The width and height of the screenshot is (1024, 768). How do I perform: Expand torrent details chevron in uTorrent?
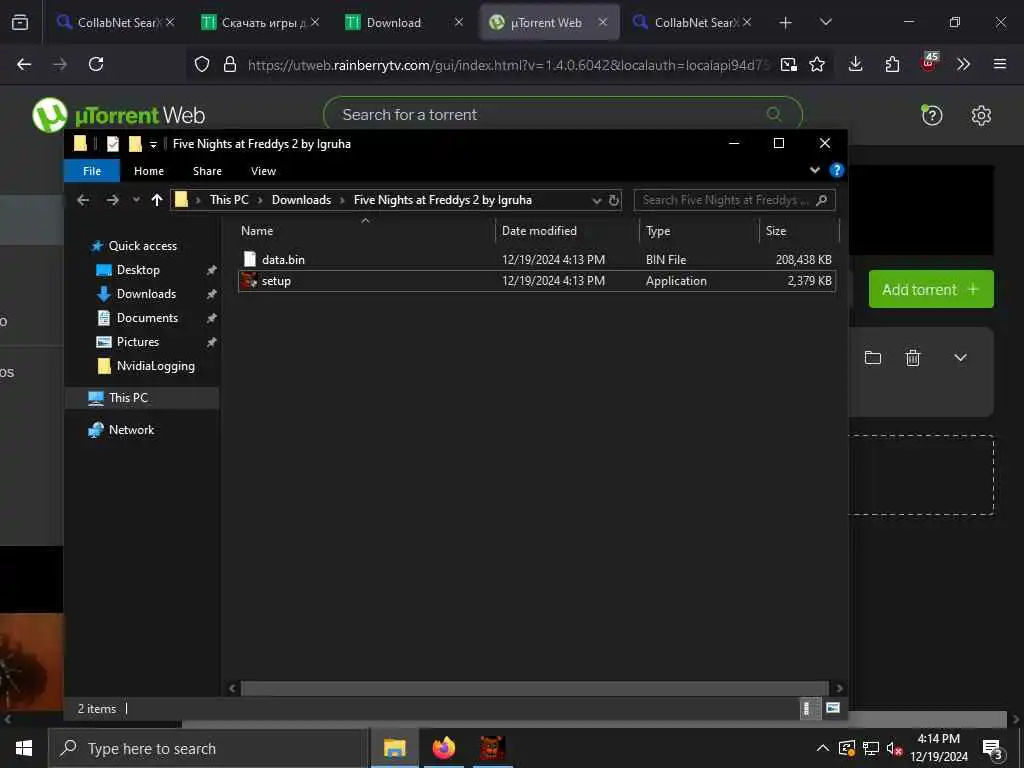pyautogui.click(x=960, y=358)
